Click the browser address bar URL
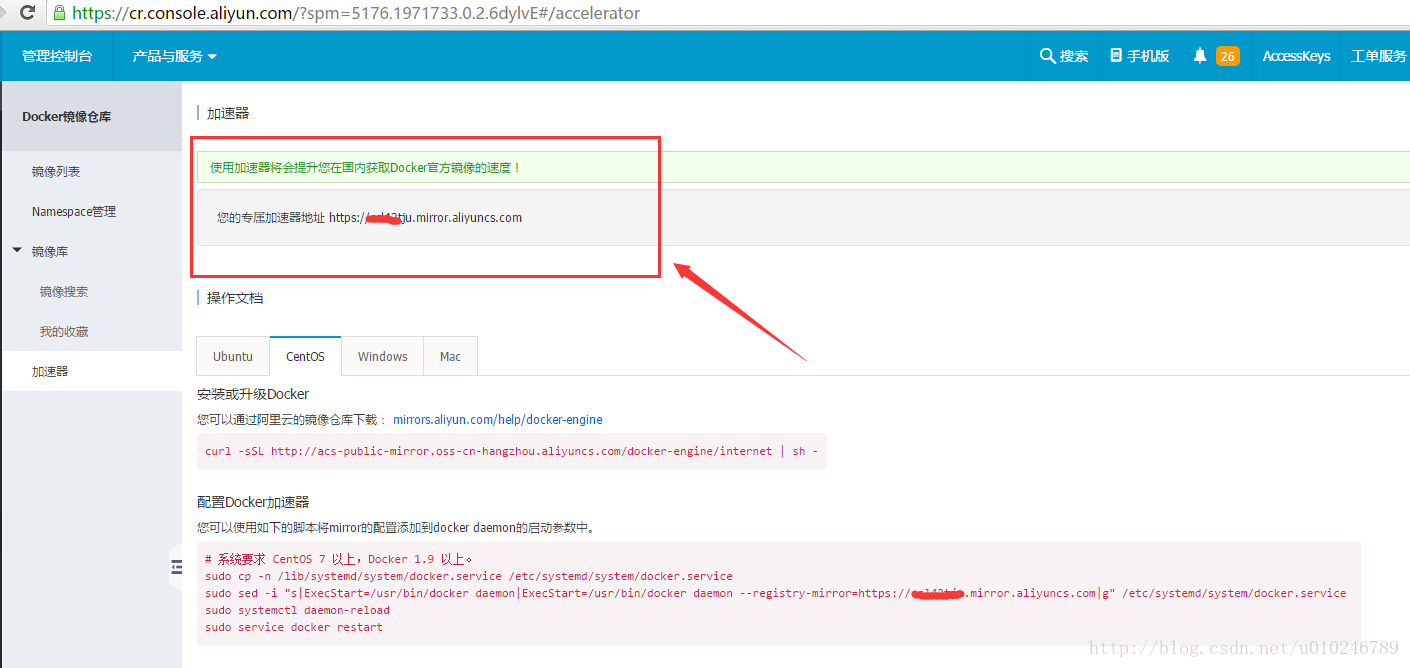The image size is (1410, 668). (x=356, y=14)
